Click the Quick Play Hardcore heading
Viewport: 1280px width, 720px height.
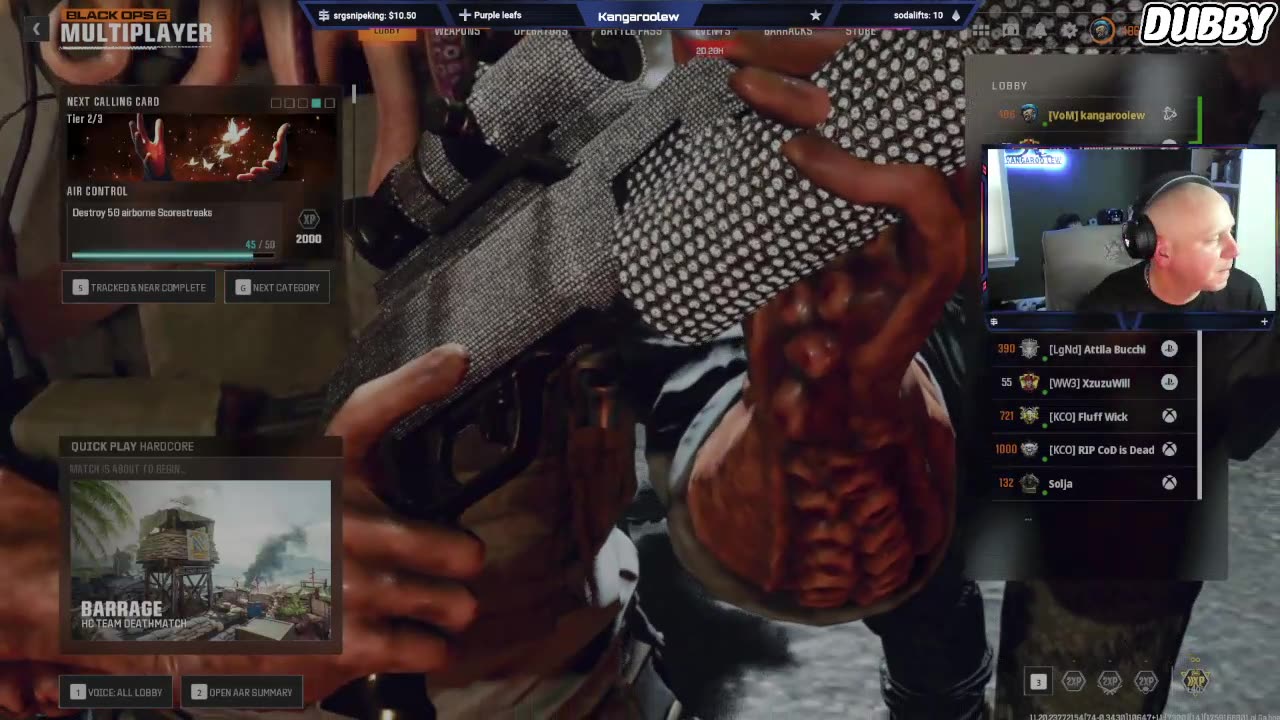coord(132,446)
